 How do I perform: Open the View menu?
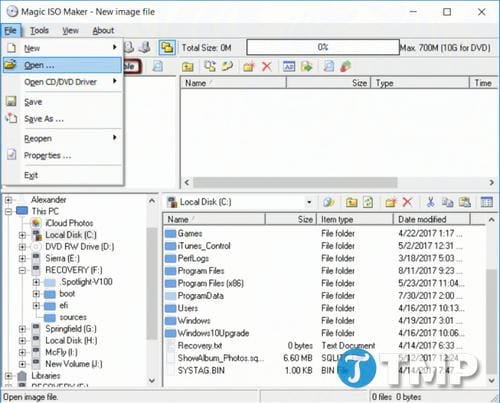coord(70,31)
